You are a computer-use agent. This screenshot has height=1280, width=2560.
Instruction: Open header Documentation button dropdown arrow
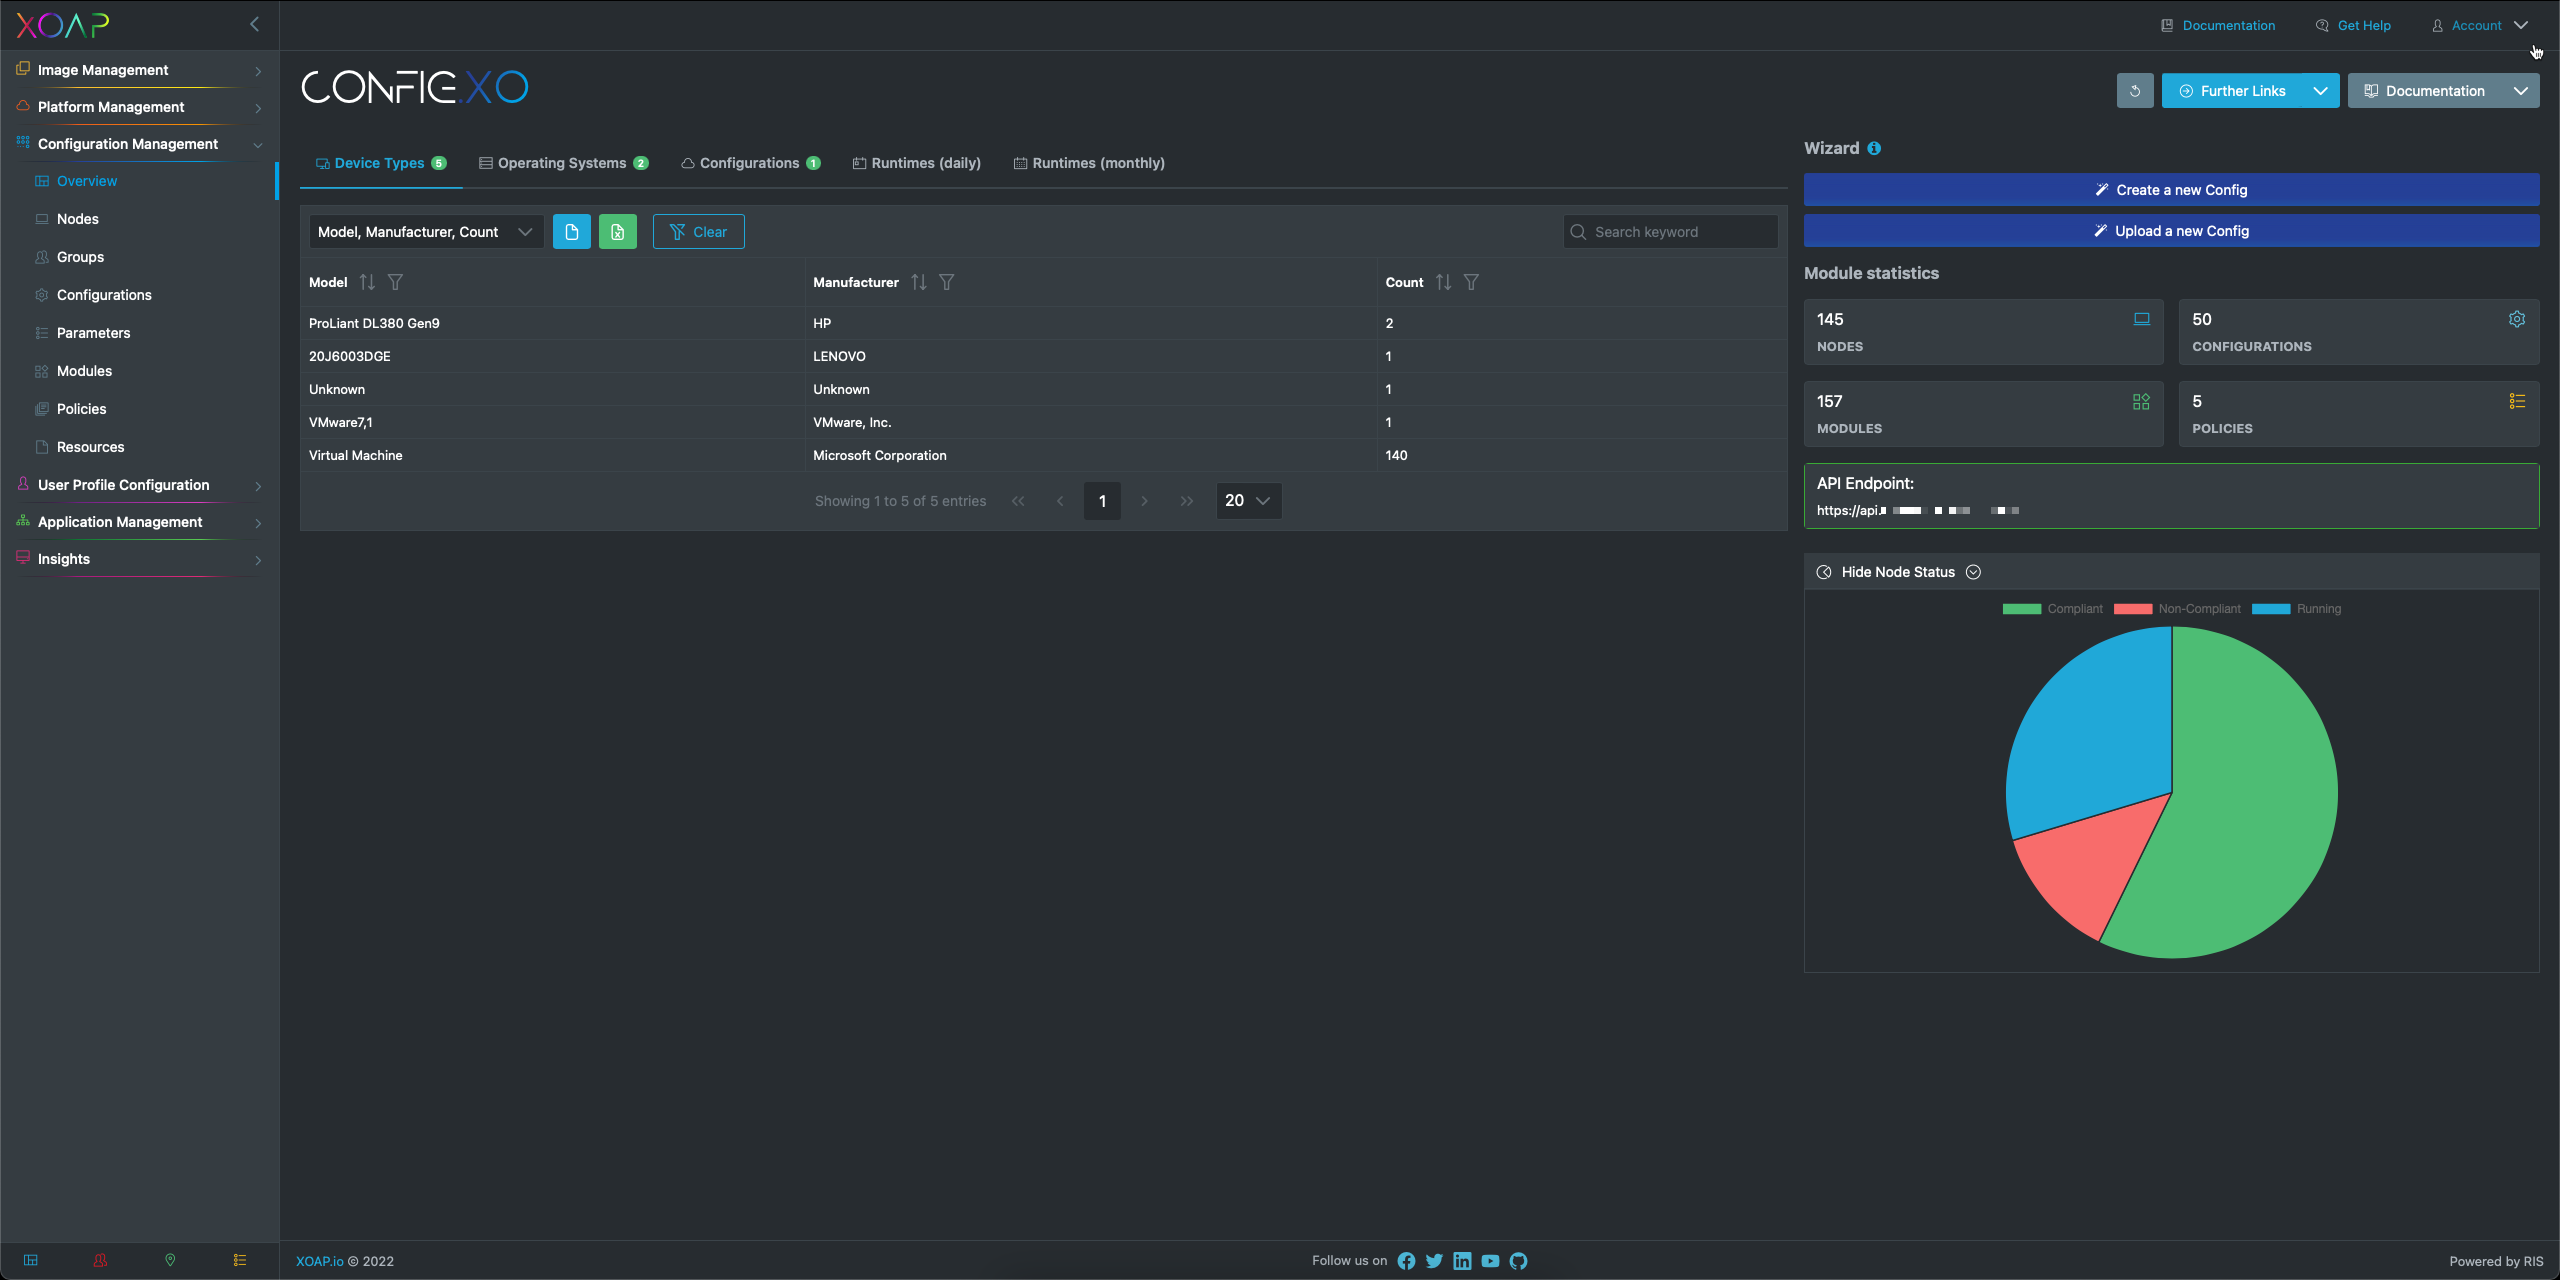coord(2521,91)
